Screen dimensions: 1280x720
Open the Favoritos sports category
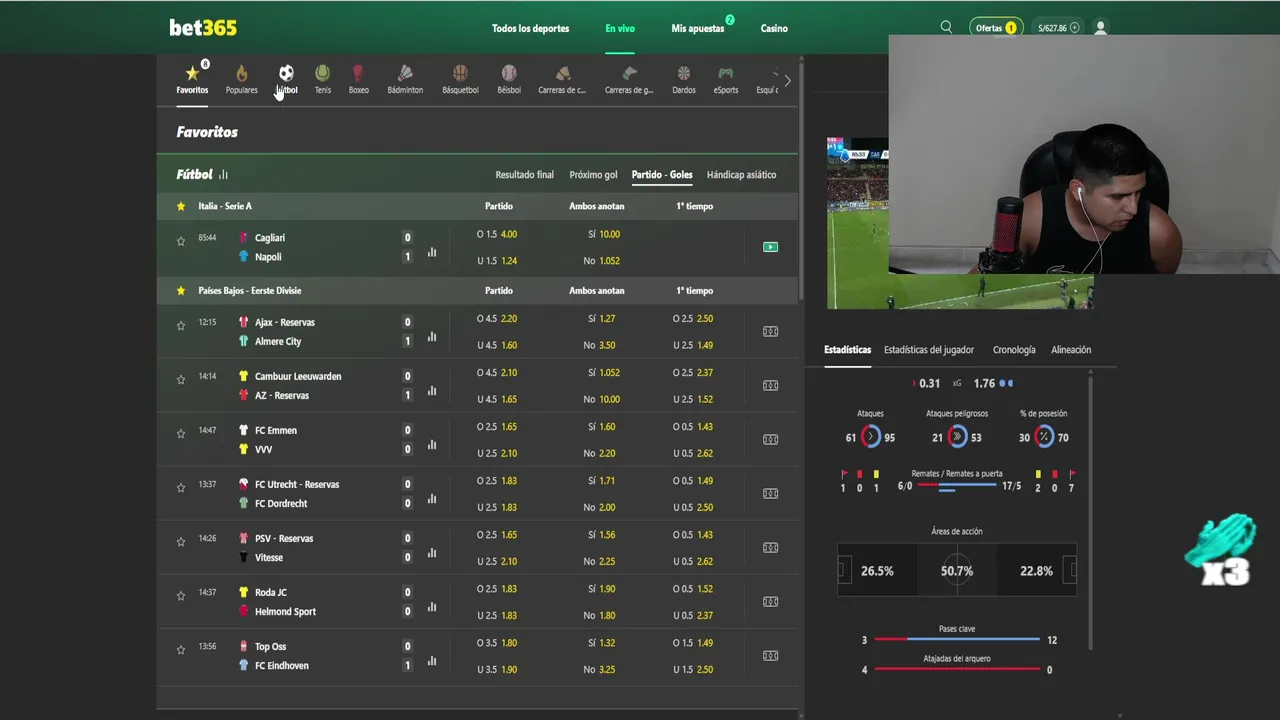pos(192,79)
